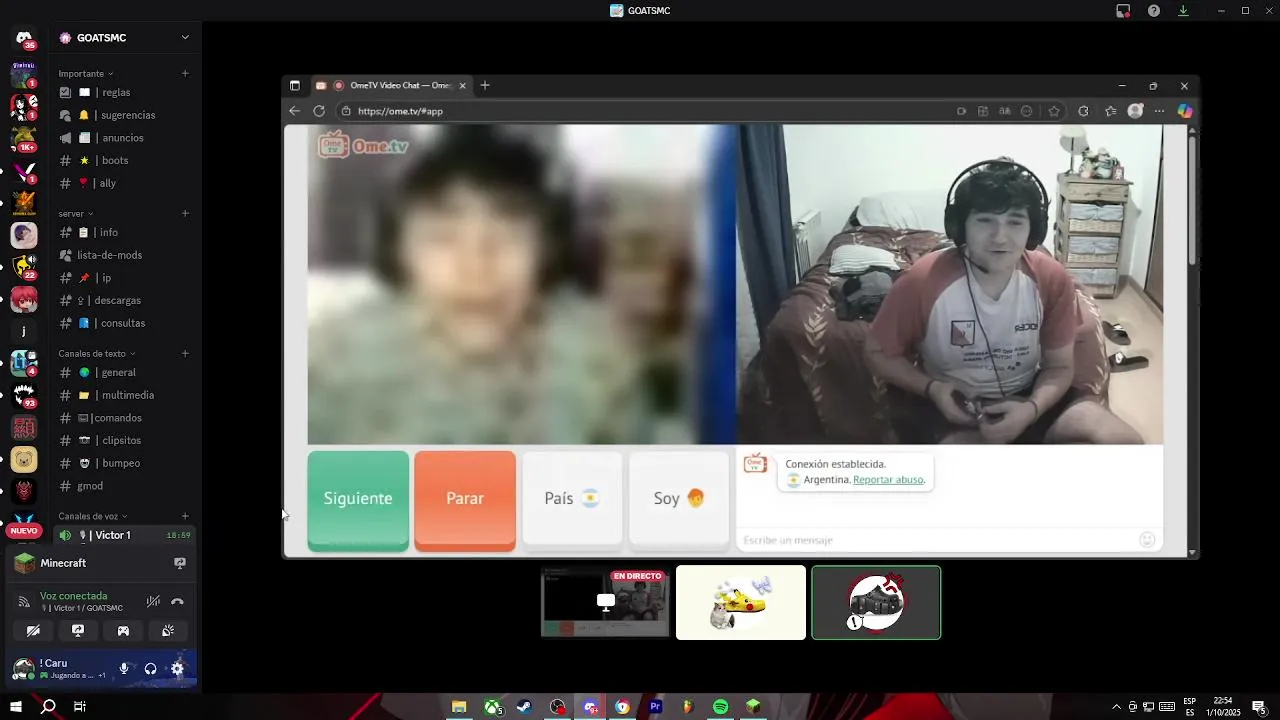Close the OmeTV Video Chat tab
The width and height of the screenshot is (1280, 720).
462,86
